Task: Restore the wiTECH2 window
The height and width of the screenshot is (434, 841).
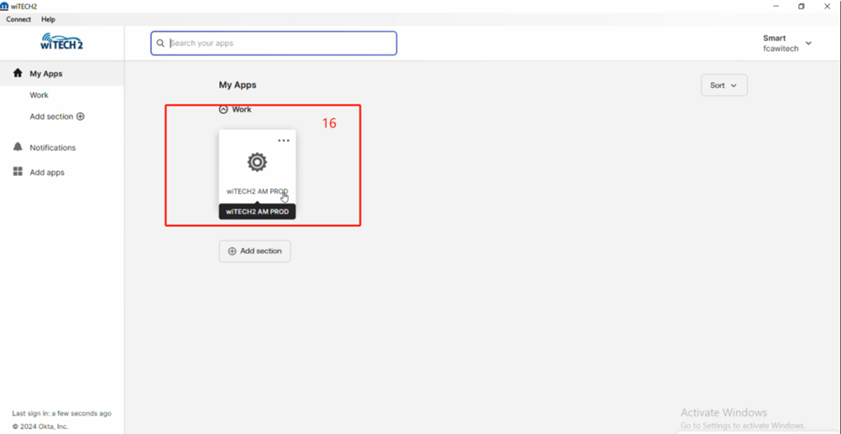Action: [801, 6]
